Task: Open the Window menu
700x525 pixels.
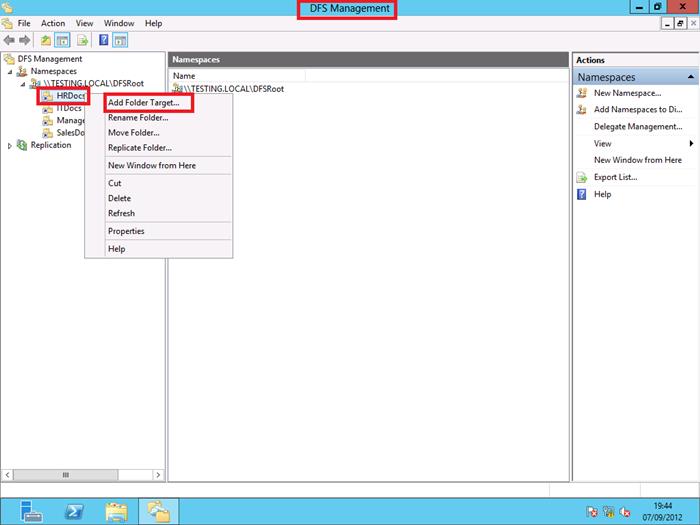Action: (119, 23)
